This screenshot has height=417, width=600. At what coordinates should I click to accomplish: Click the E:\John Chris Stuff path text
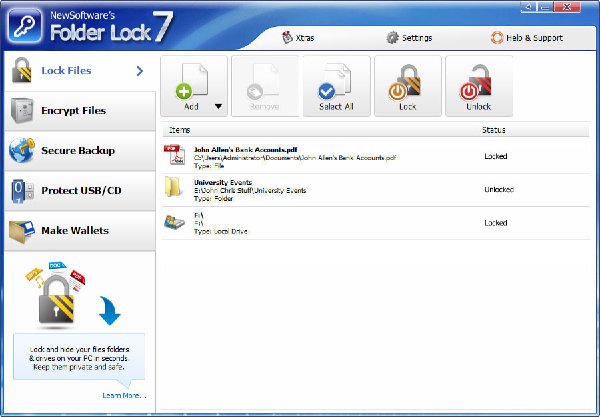tap(250, 191)
